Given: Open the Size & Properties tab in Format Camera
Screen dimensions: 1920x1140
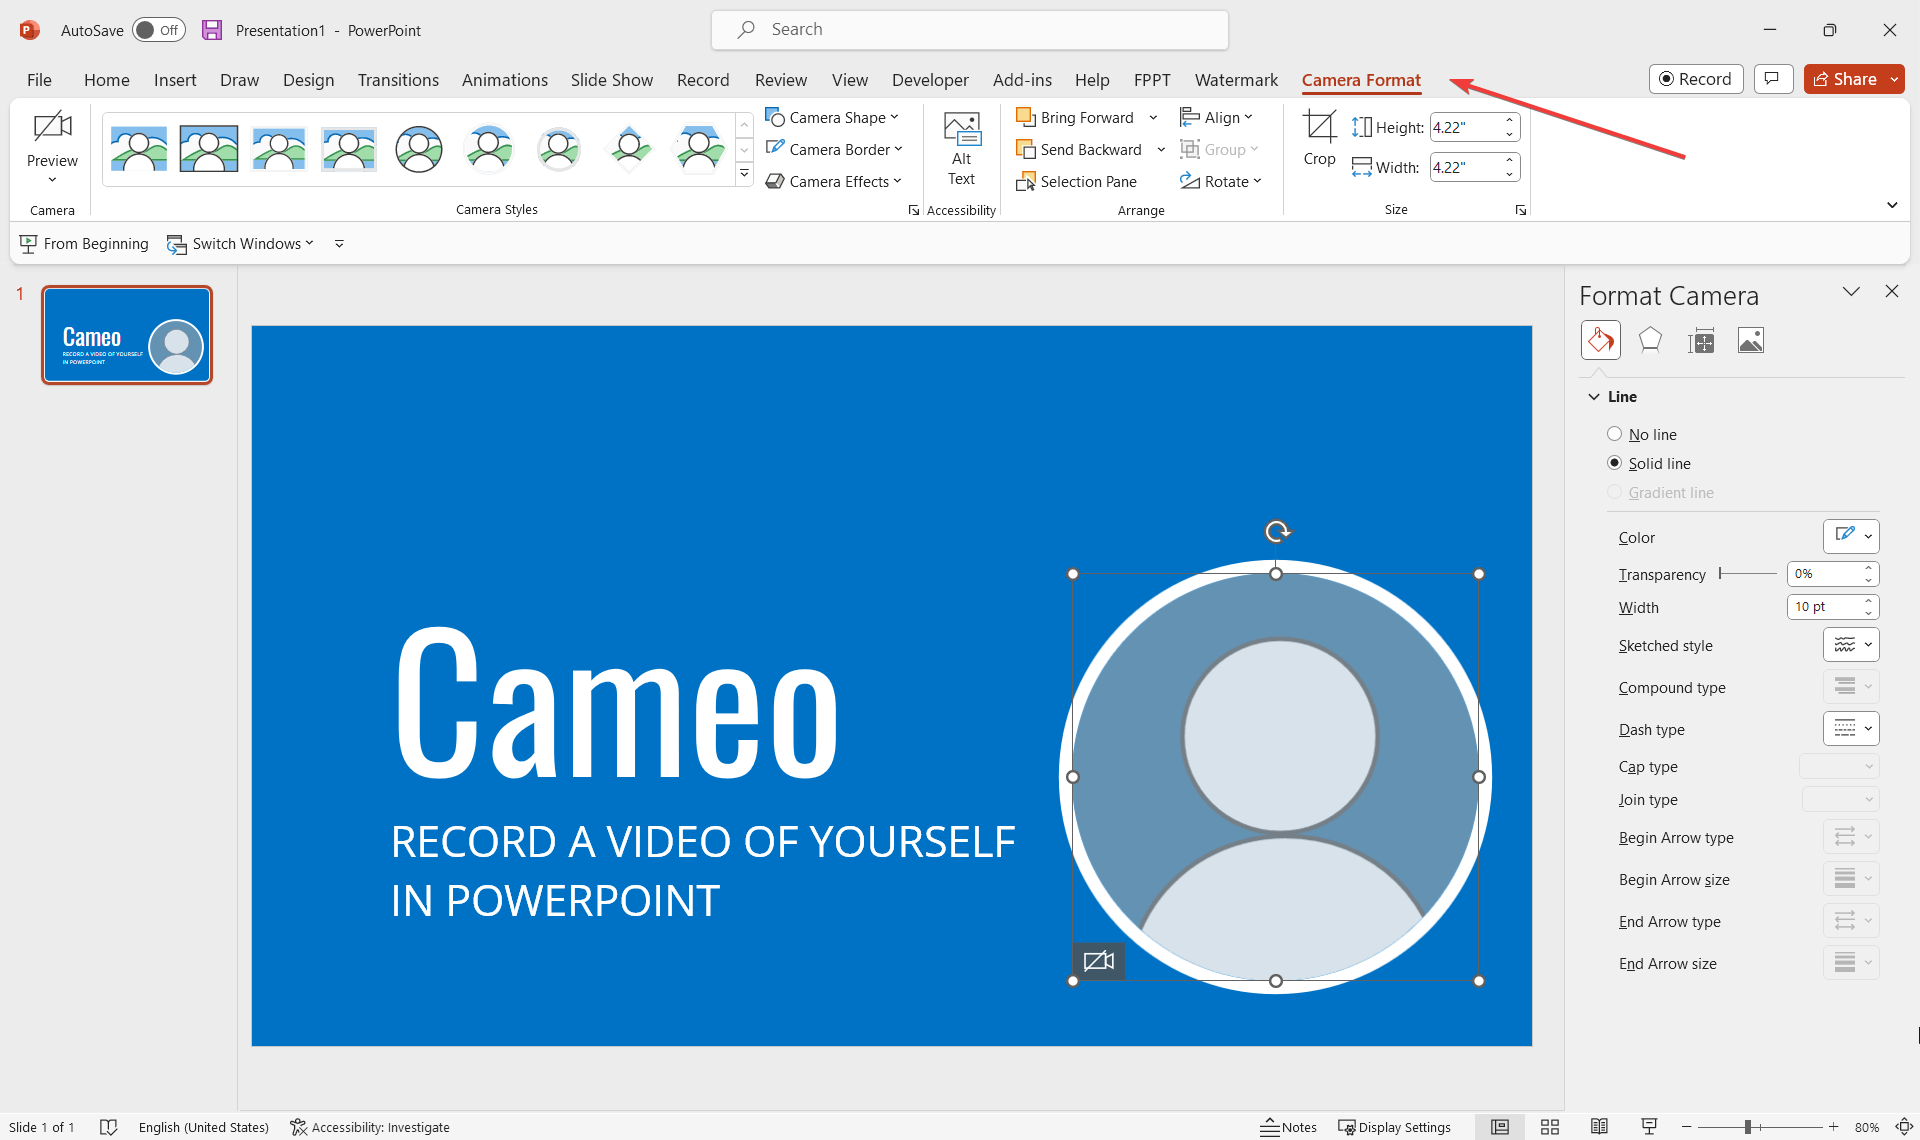Looking at the screenshot, I should tap(1700, 341).
